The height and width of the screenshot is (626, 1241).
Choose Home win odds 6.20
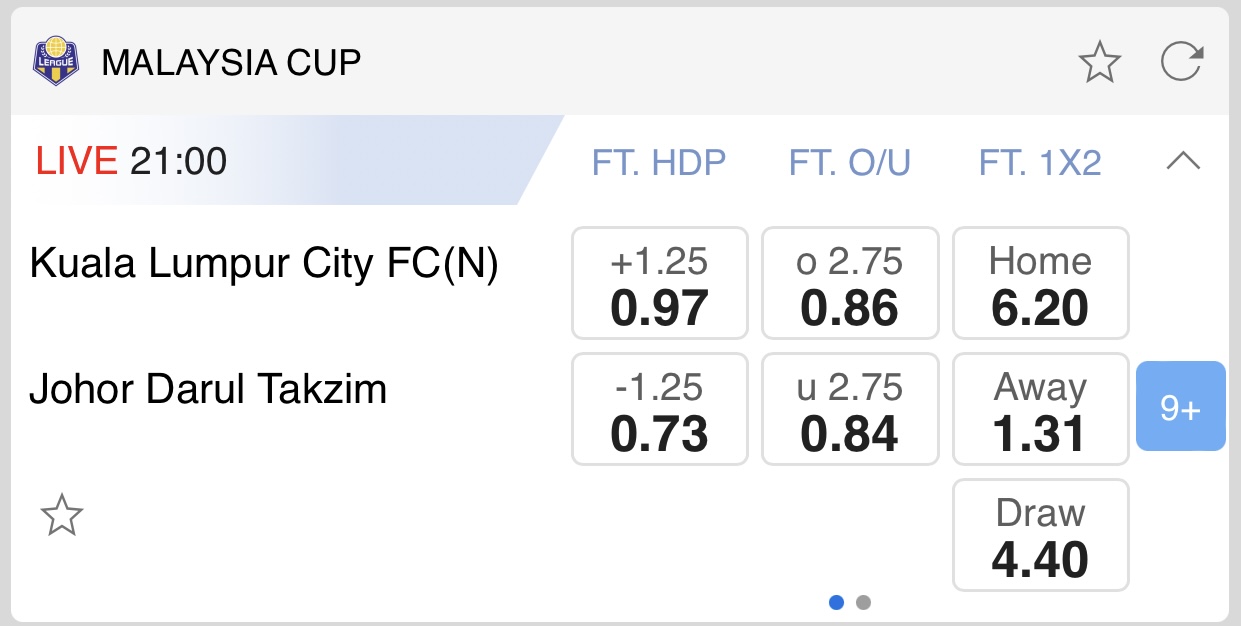pos(1040,283)
